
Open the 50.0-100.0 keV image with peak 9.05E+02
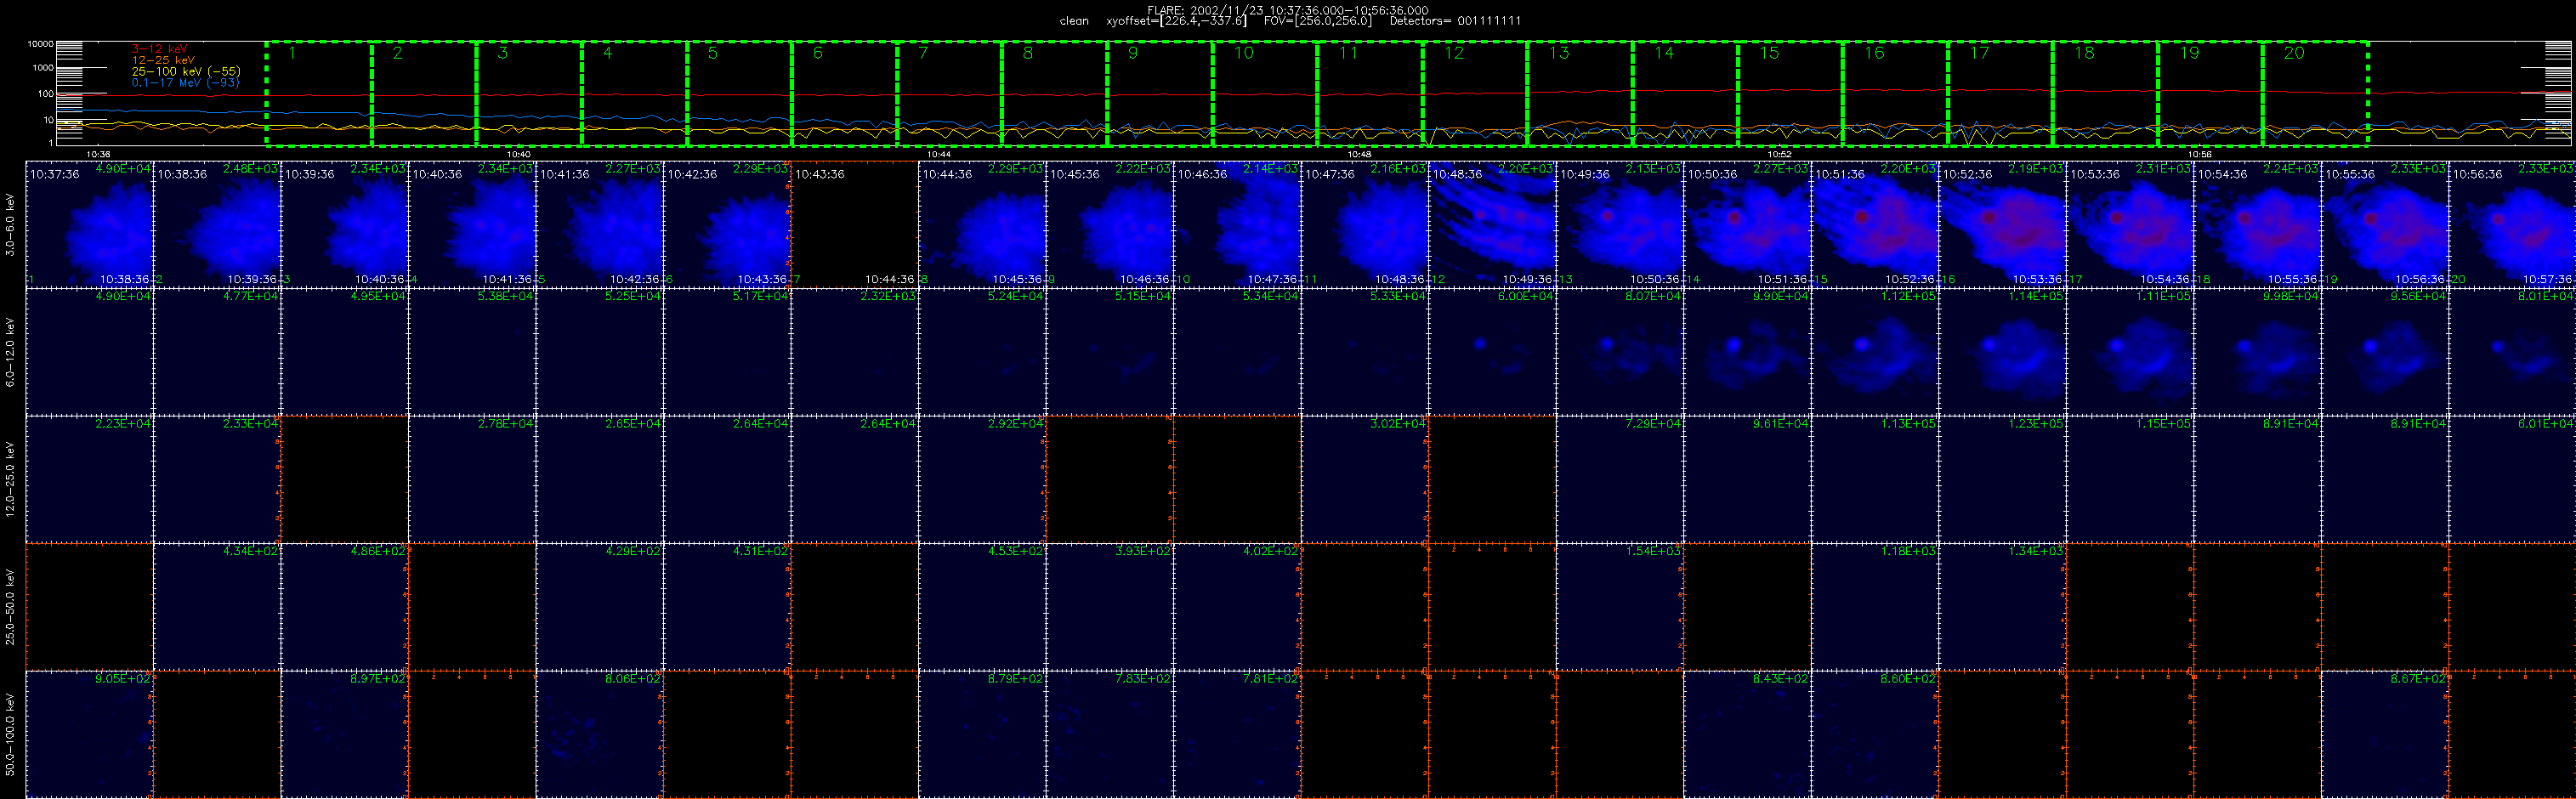click(x=89, y=734)
